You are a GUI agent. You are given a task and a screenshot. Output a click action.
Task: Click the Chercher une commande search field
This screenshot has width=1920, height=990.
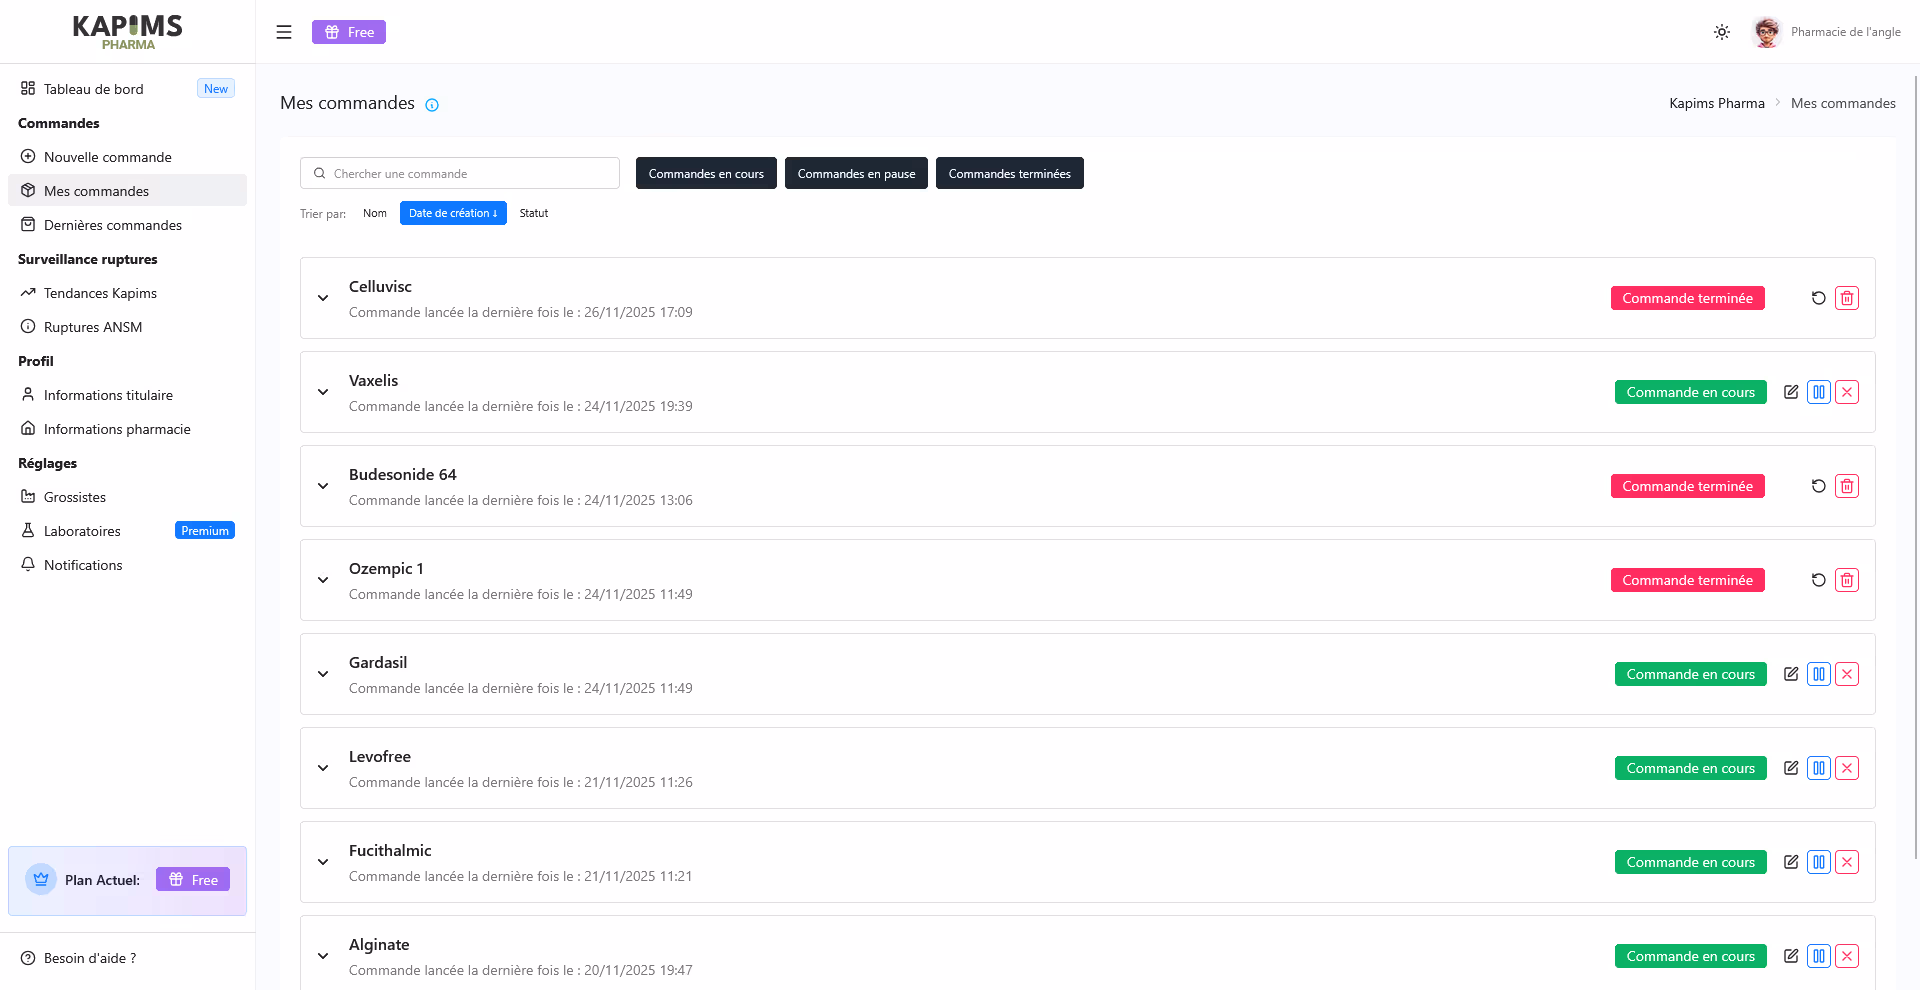point(460,173)
